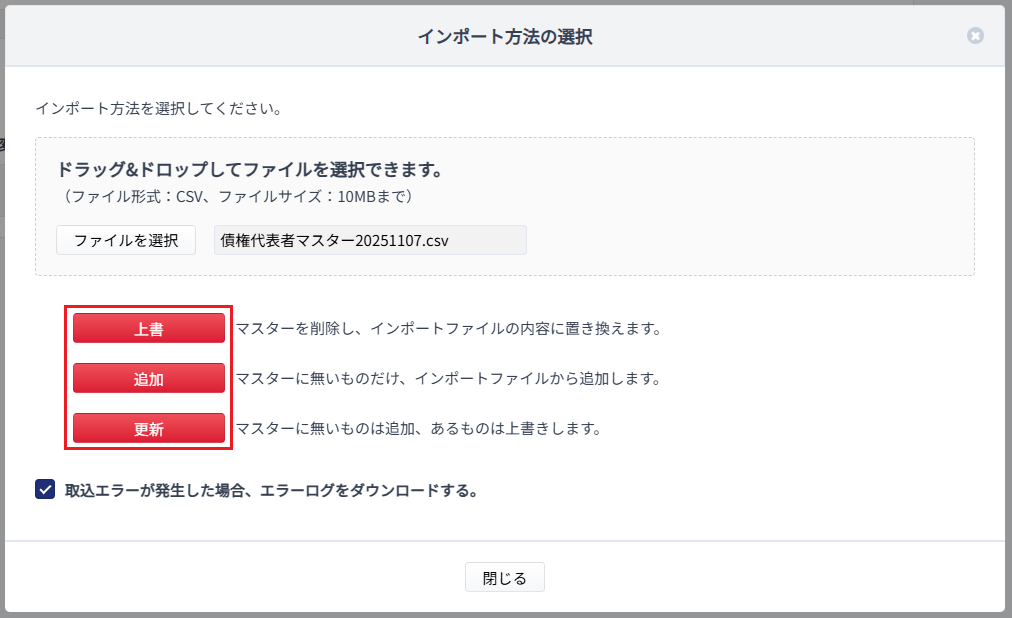Click the ファイルを選択 button
Image resolution: width=1012 pixels, height=618 pixels.
[126, 240]
